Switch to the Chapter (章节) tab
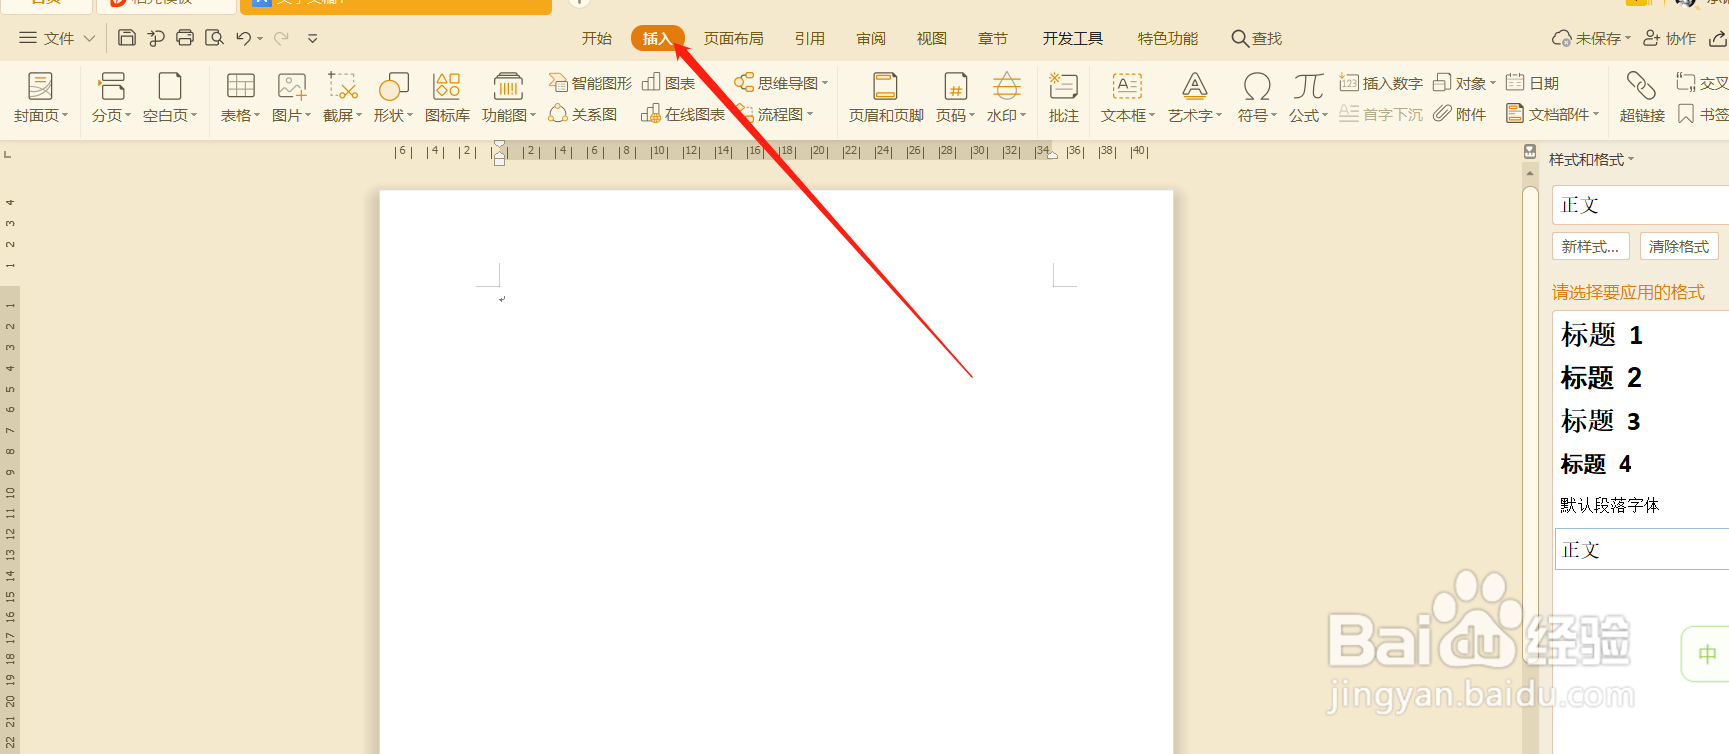The width and height of the screenshot is (1729, 754). point(993,38)
